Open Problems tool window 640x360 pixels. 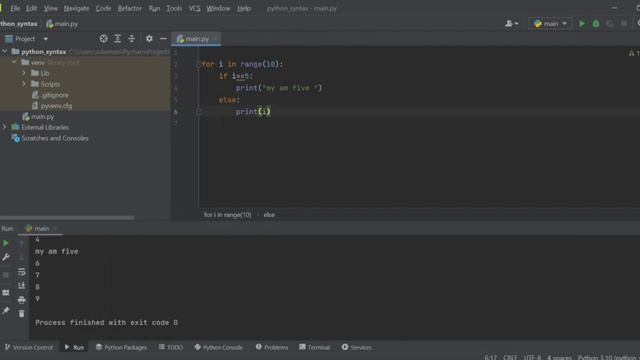click(x=272, y=347)
